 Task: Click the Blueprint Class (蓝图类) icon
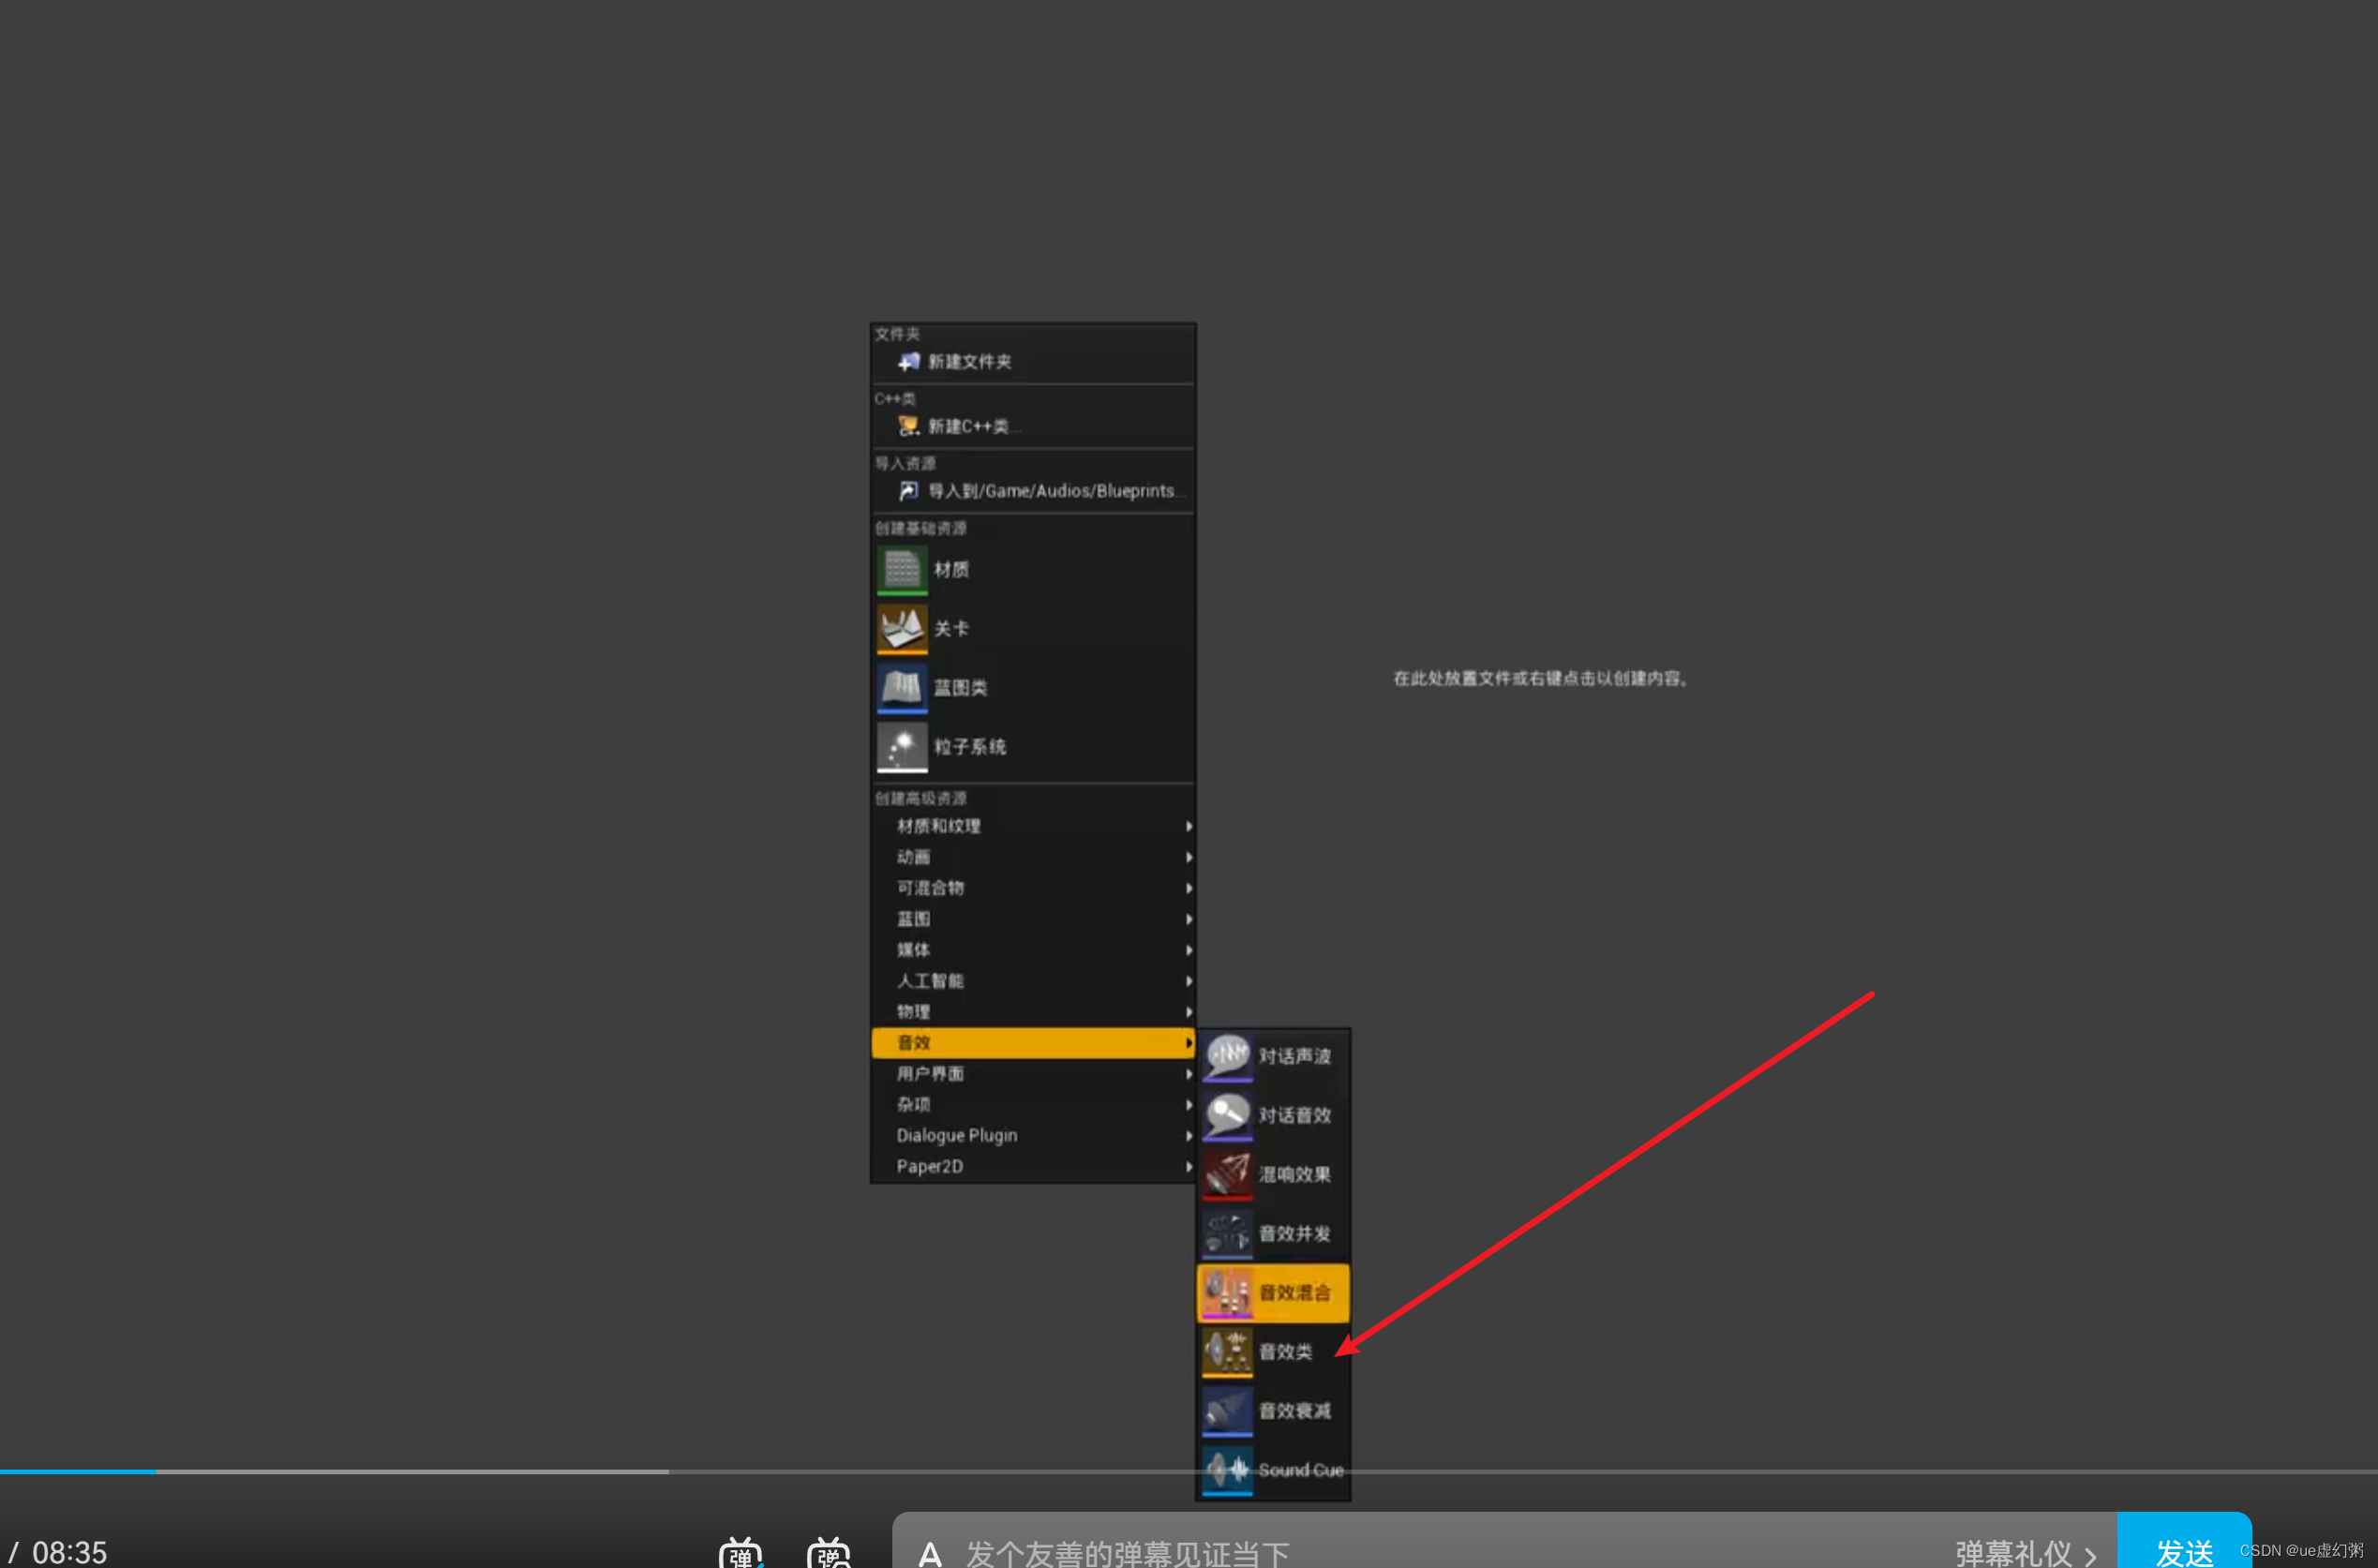(x=902, y=688)
